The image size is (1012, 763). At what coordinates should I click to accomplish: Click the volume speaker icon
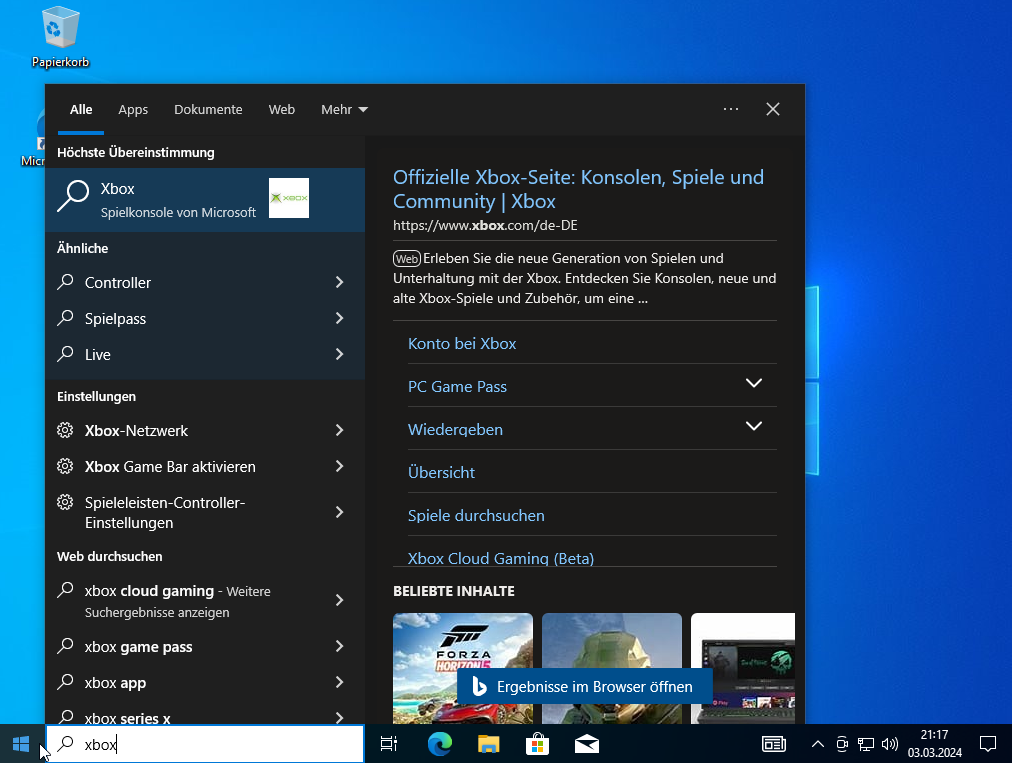[x=889, y=744]
